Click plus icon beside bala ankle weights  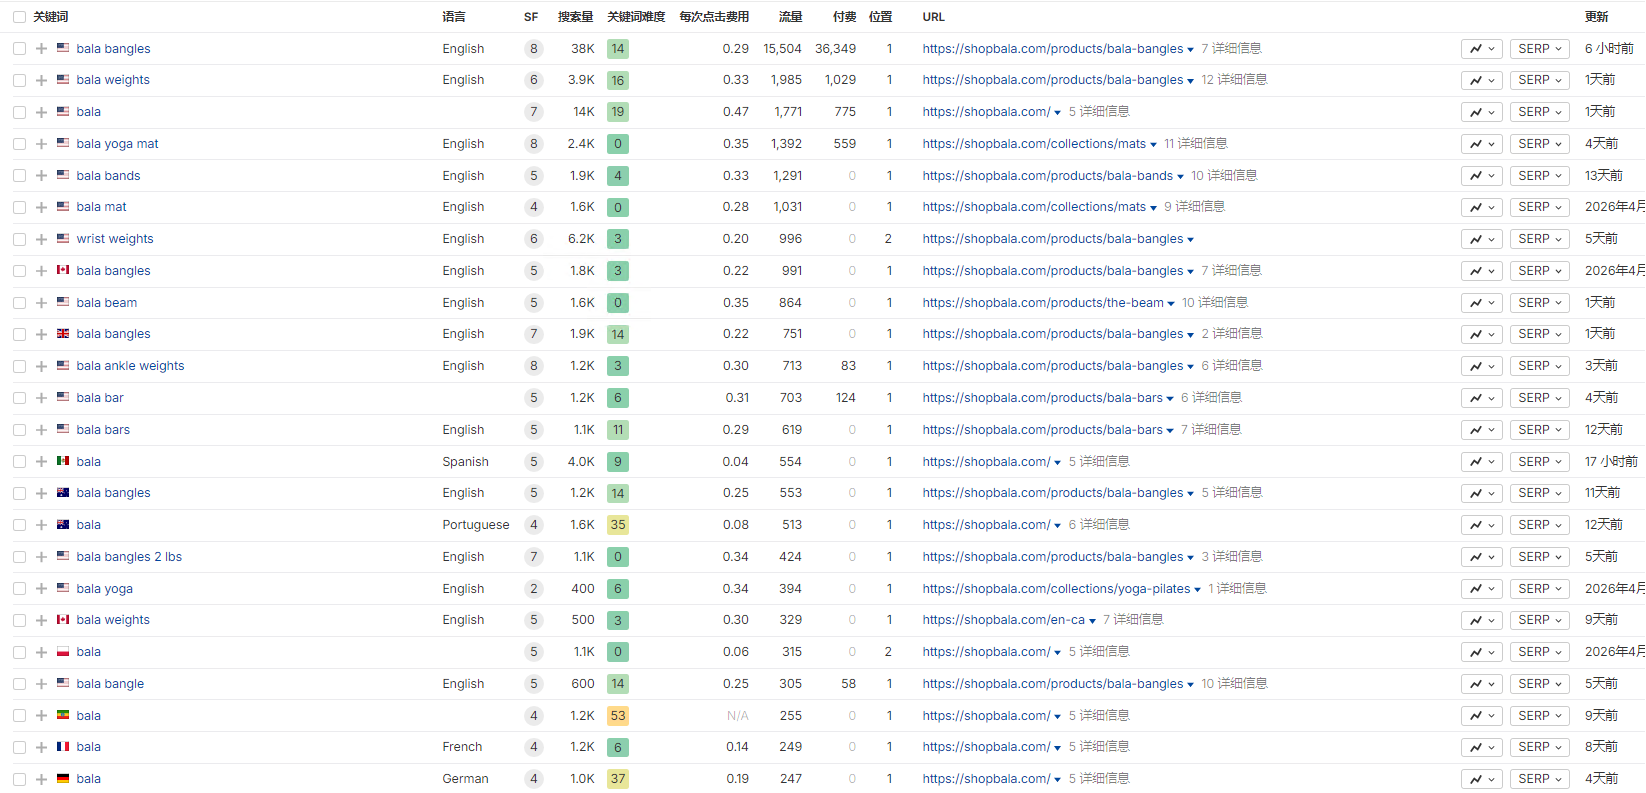(x=41, y=366)
